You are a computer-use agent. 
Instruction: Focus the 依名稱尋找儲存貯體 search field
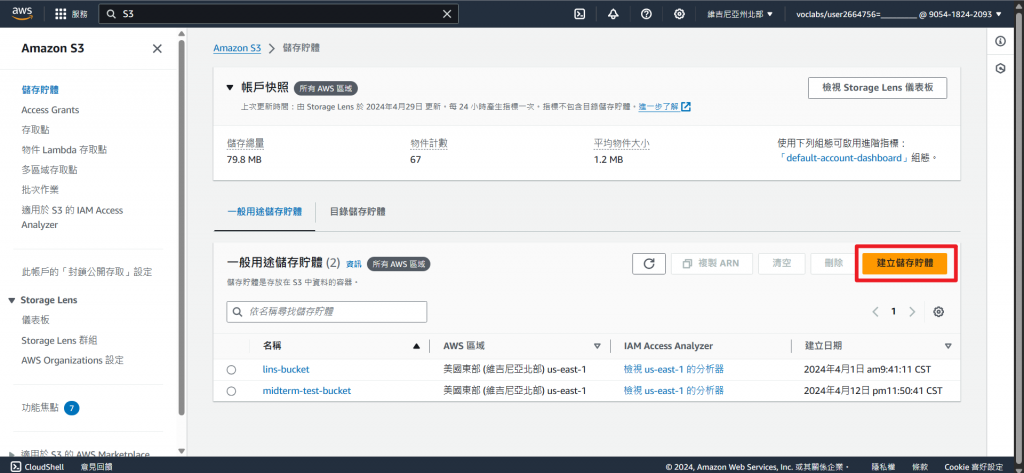coord(327,312)
